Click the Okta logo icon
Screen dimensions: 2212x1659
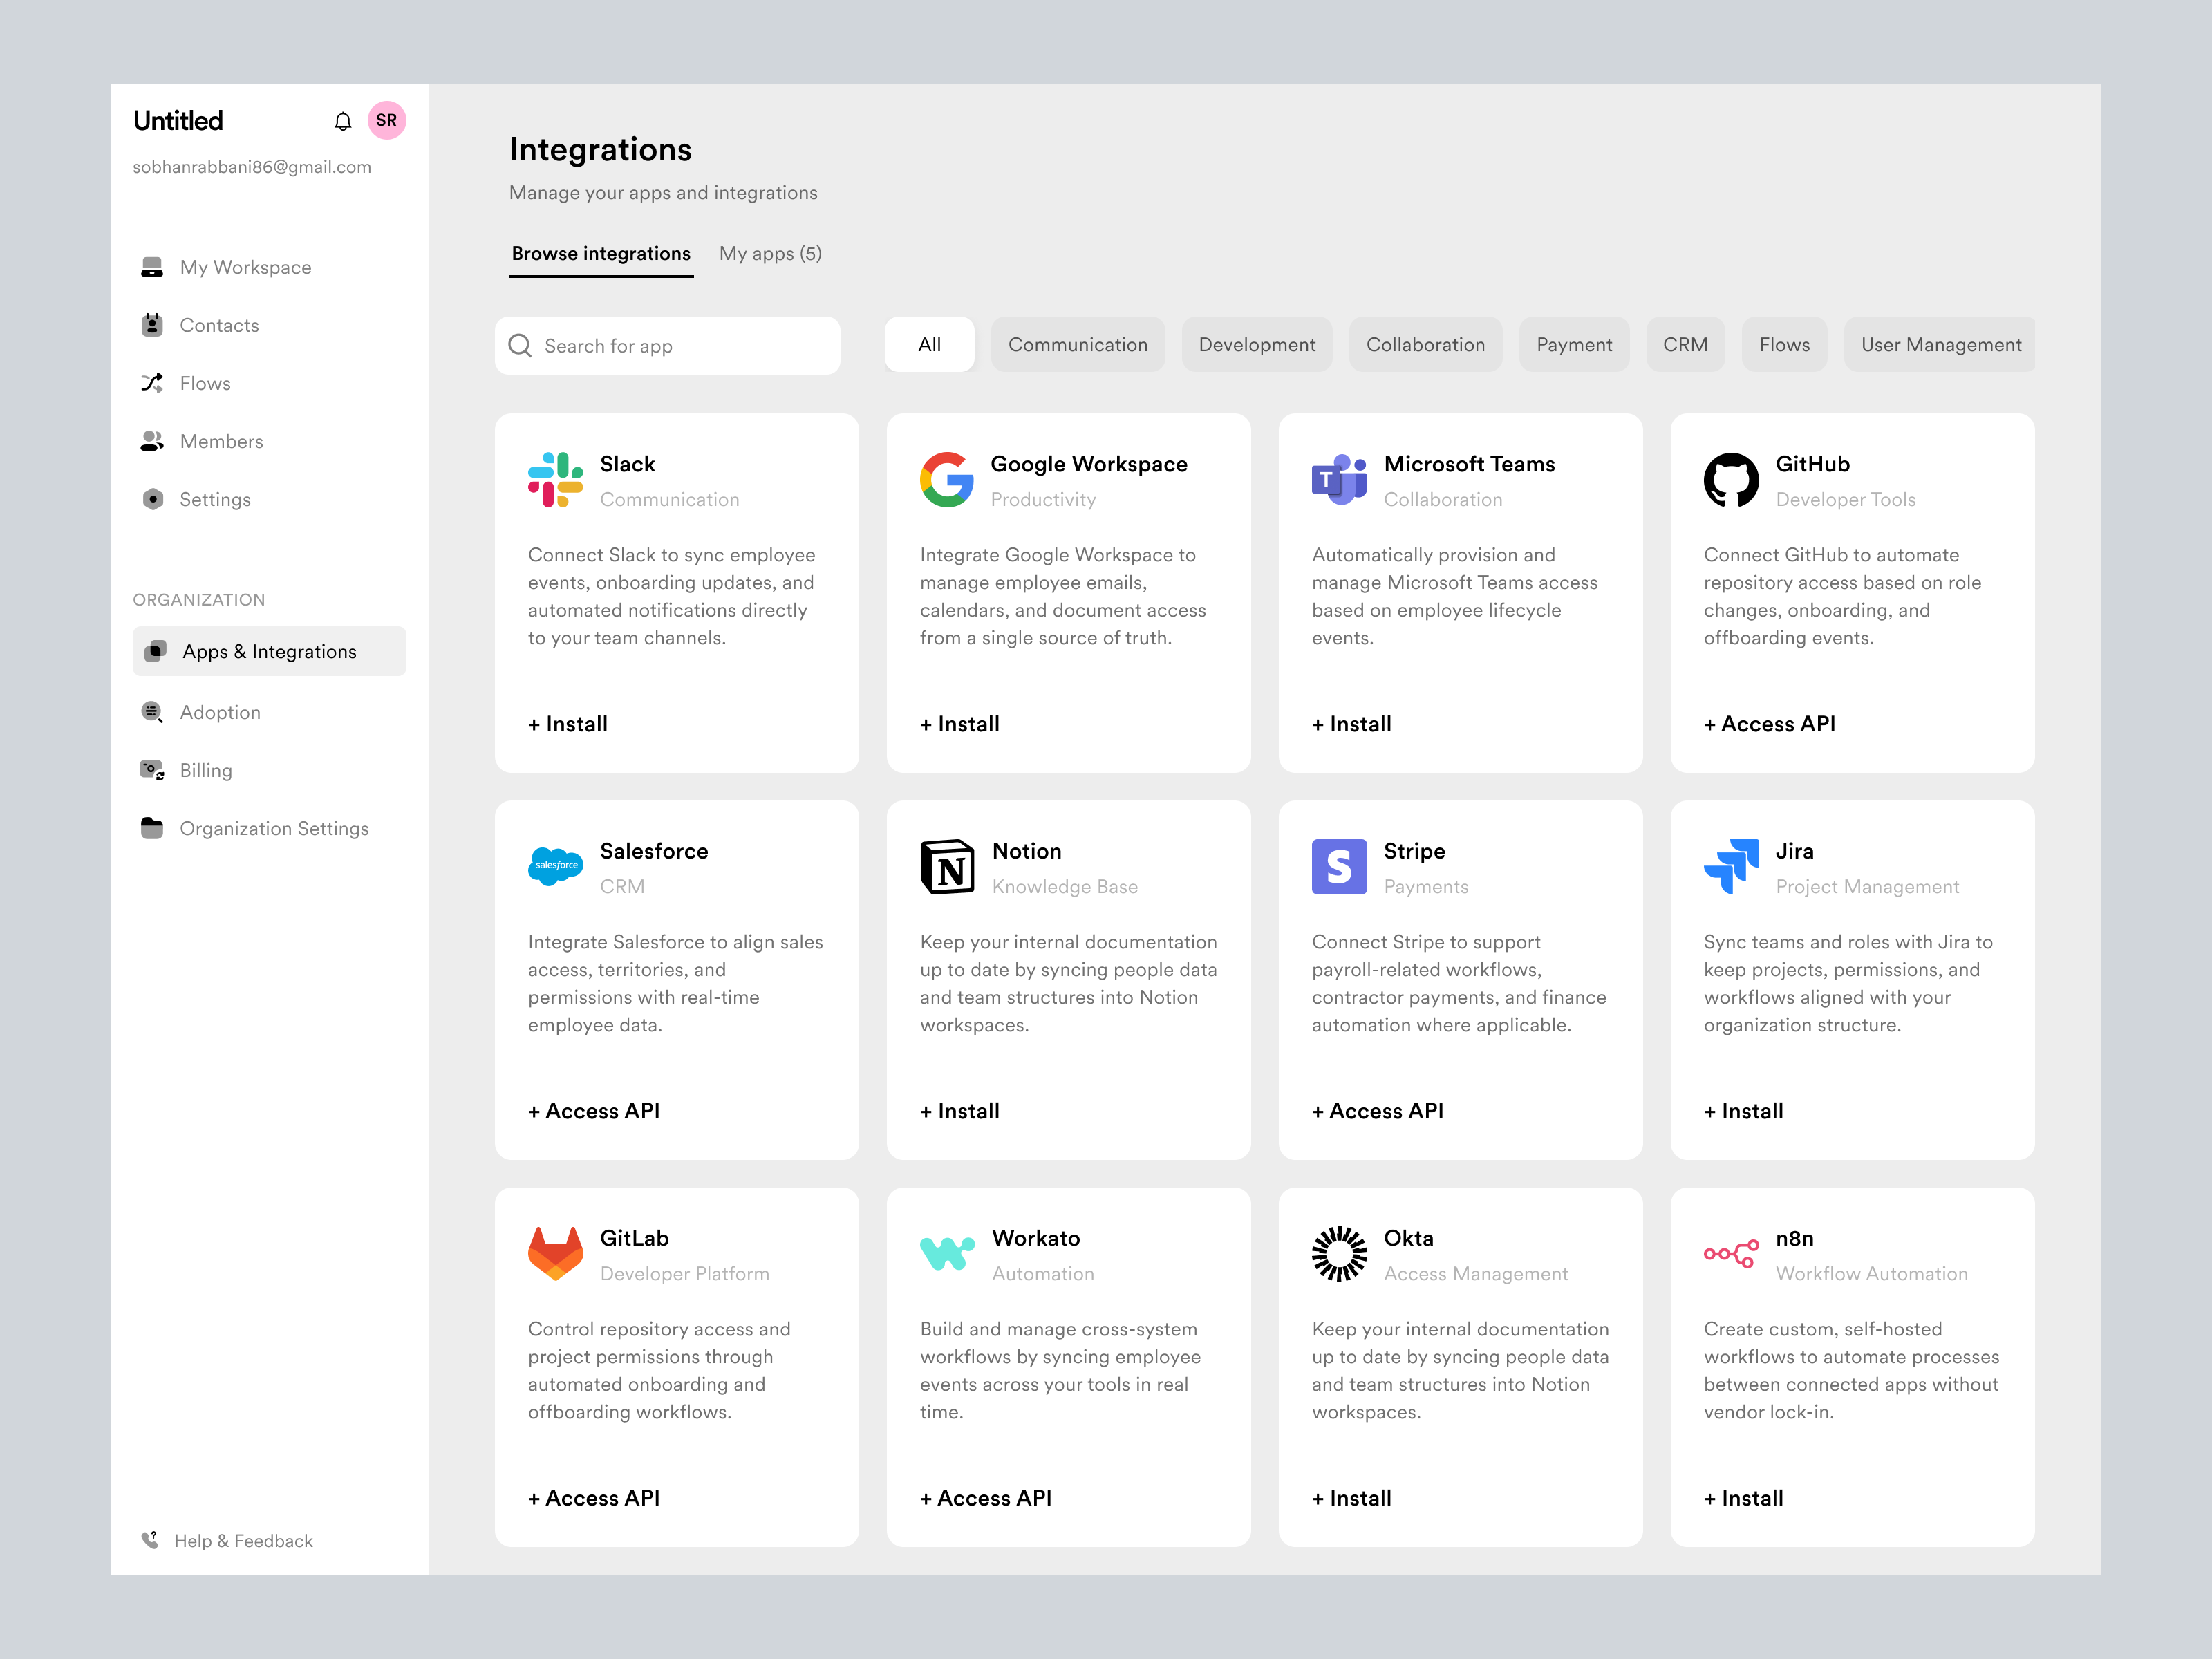(x=1339, y=1254)
